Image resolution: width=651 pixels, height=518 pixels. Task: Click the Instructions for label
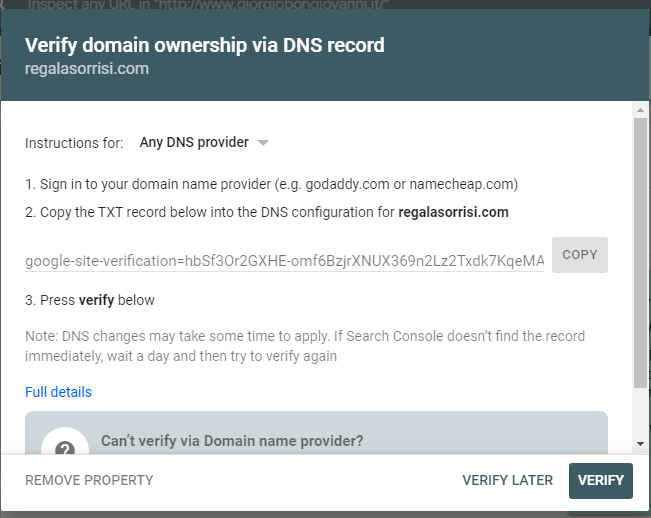click(74, 143)
